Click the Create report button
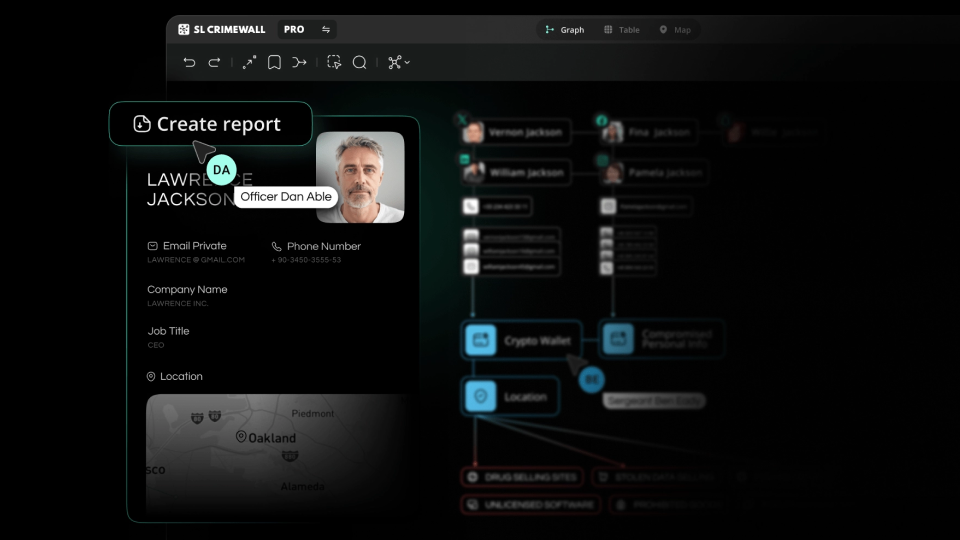Viewport: 960px width, 540px height. [211, 124]
